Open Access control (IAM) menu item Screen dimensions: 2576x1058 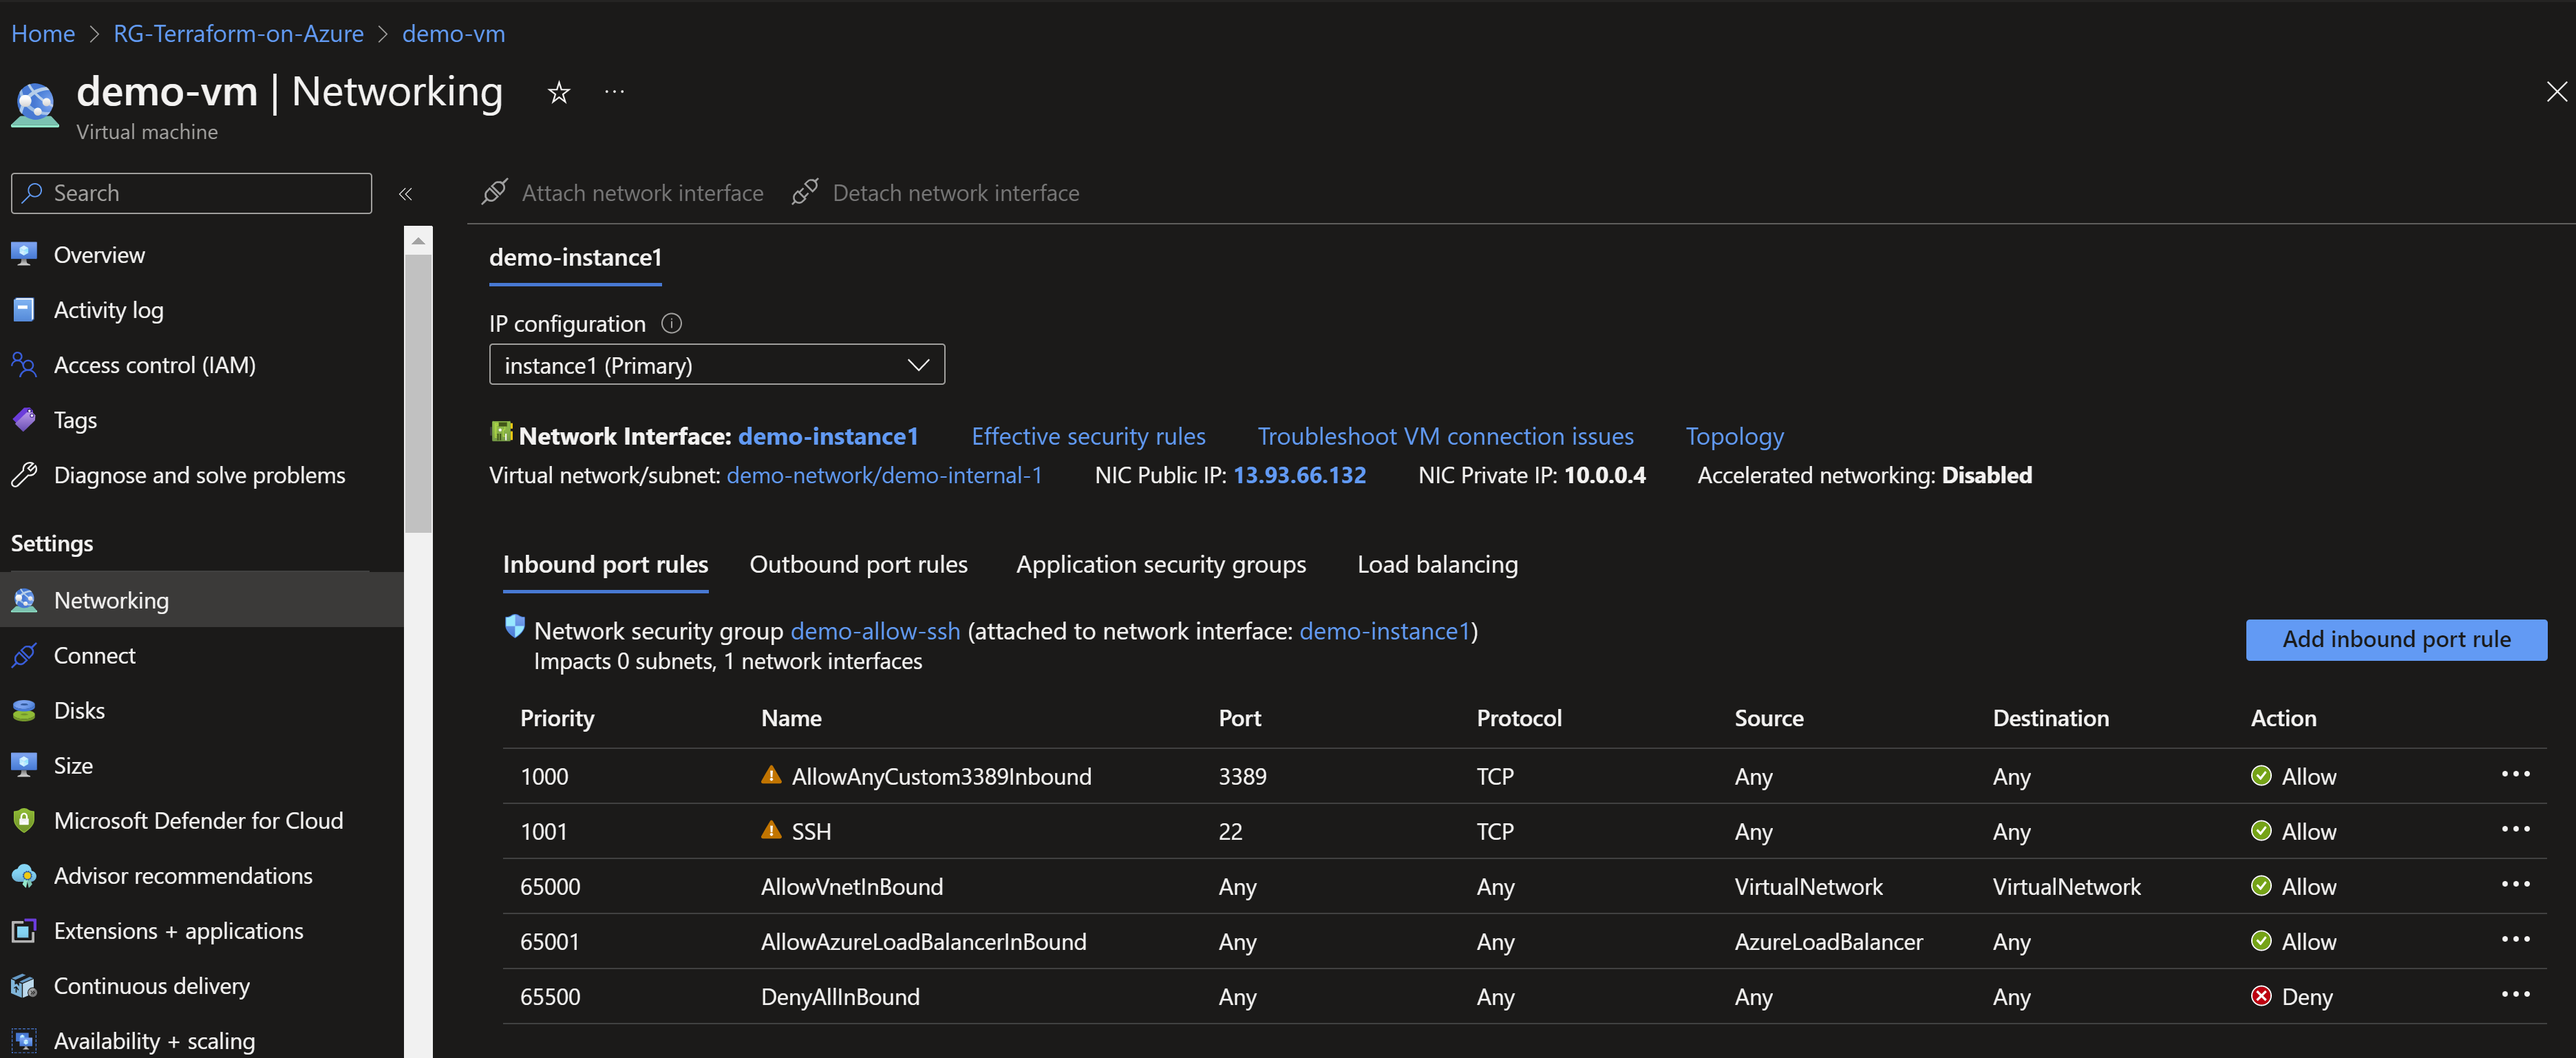[155, 365]
